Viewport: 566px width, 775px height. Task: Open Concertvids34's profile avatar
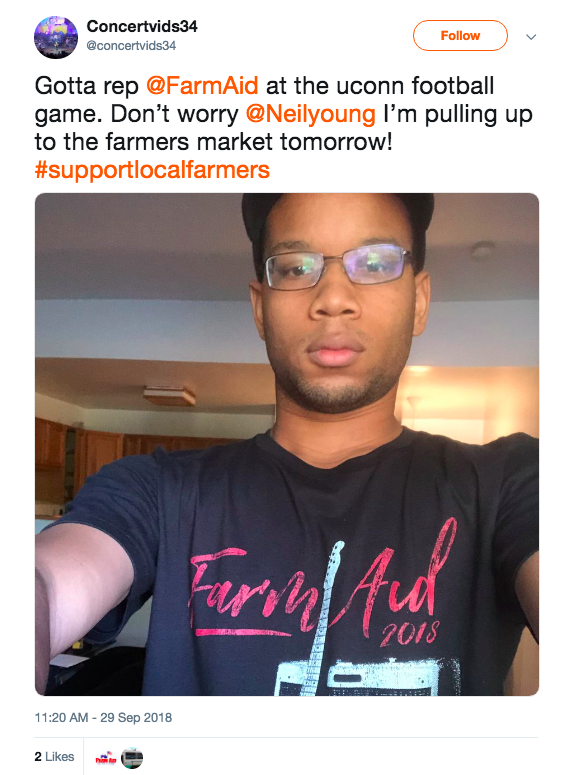tap(56, 37)
